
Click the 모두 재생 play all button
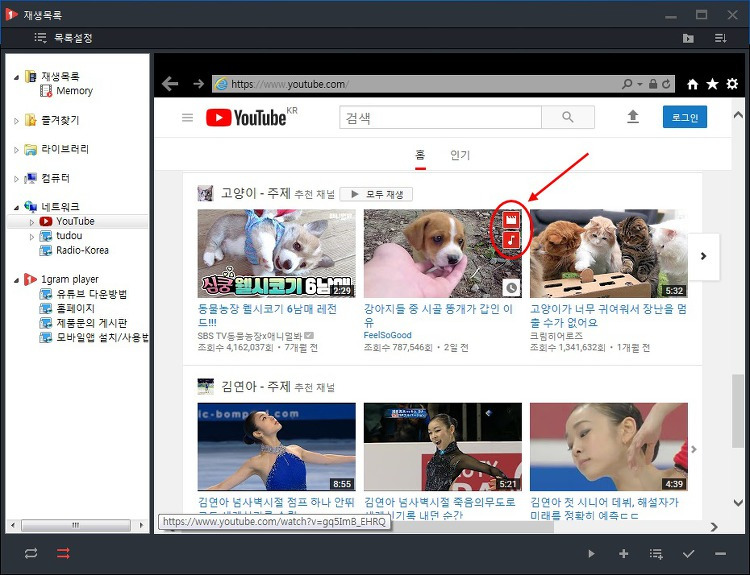click(x=376, y=194)
